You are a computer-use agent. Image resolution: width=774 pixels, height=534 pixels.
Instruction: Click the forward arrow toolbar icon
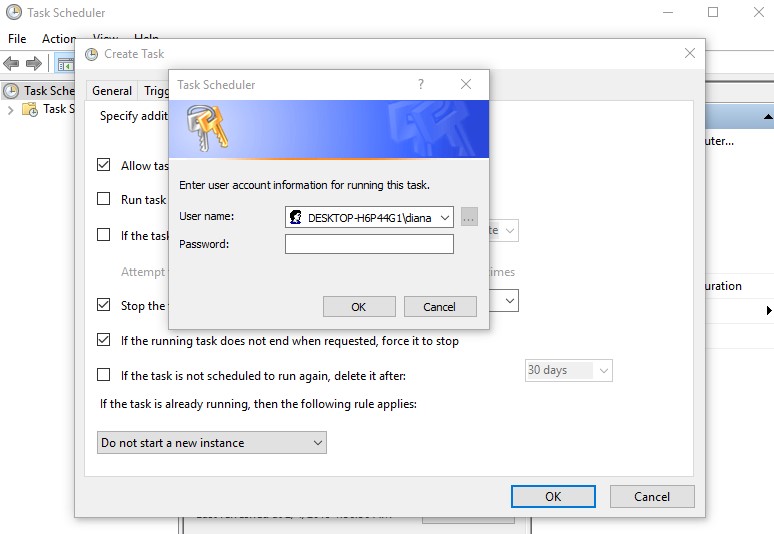pyautogui.click(x=34, y=63)
